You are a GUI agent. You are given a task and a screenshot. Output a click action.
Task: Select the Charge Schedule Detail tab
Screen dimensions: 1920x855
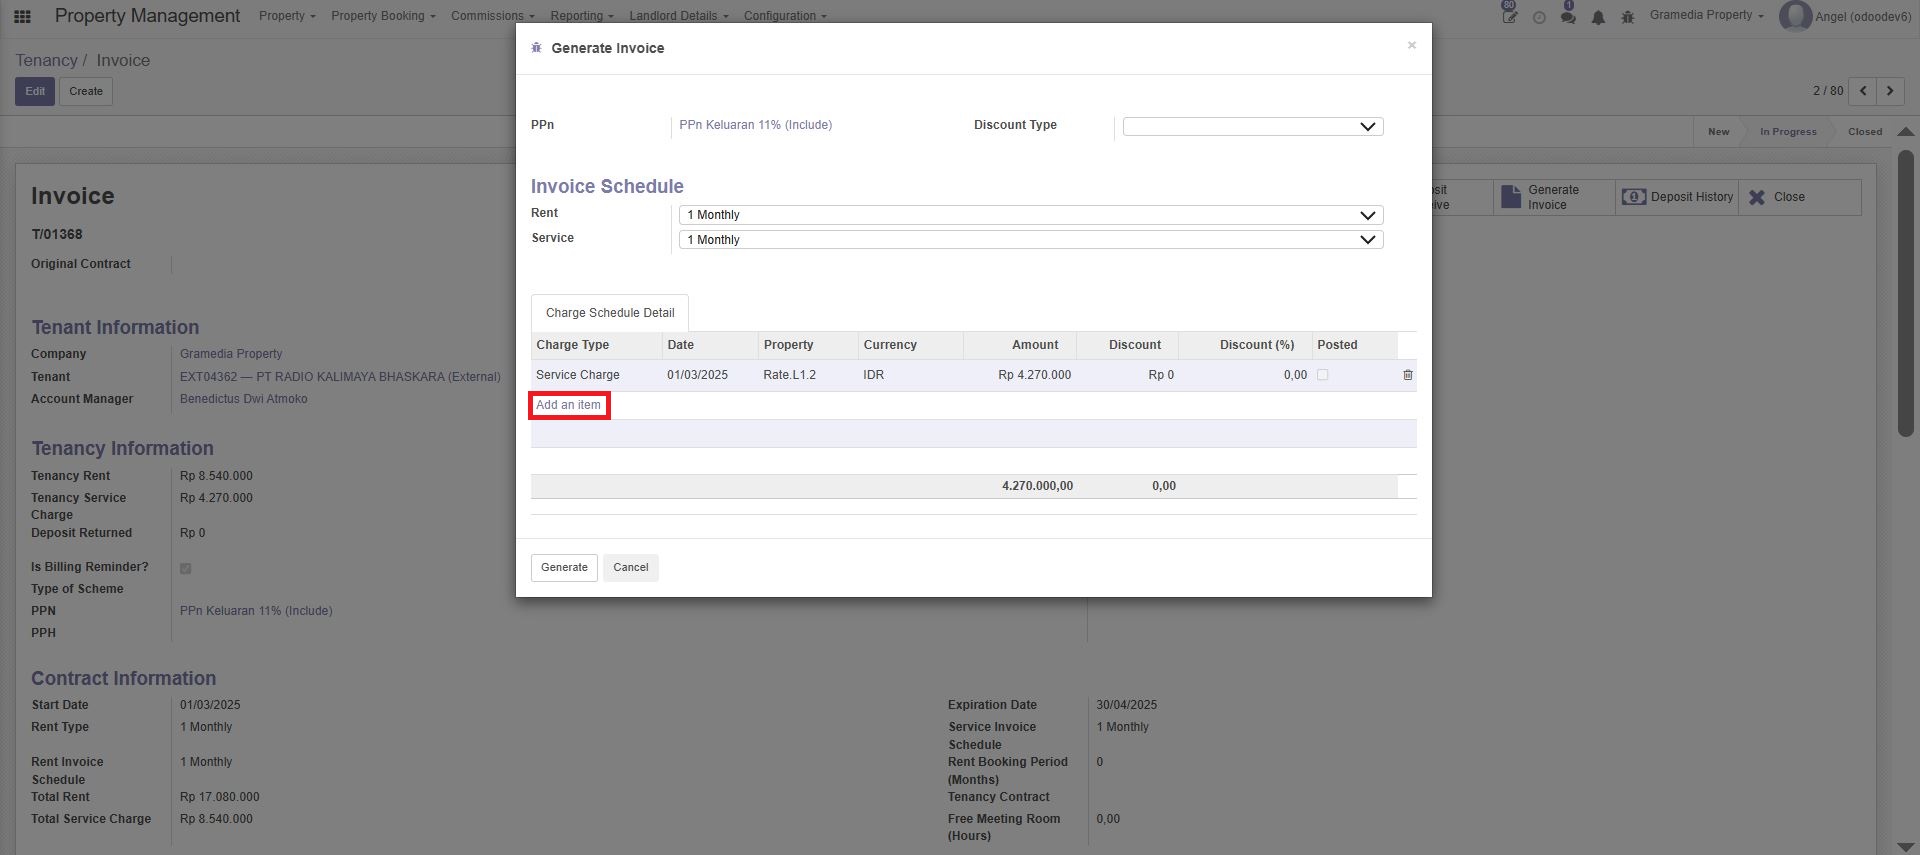point(610,313)
